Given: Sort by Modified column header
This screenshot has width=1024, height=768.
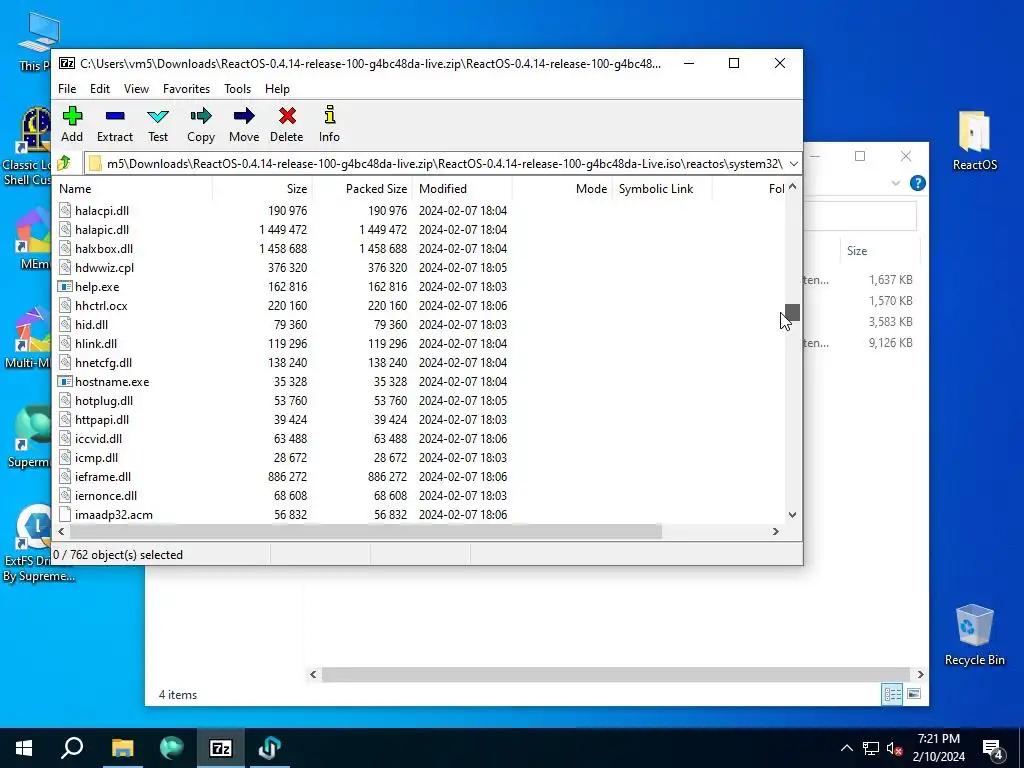Looking at the screenshot, I should 462,189.
